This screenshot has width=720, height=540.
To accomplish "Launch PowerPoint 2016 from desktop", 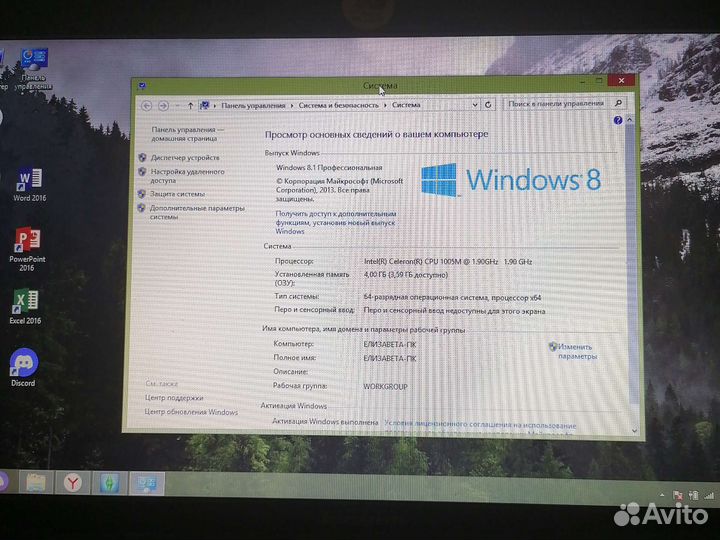I will [x=27, y=249].
